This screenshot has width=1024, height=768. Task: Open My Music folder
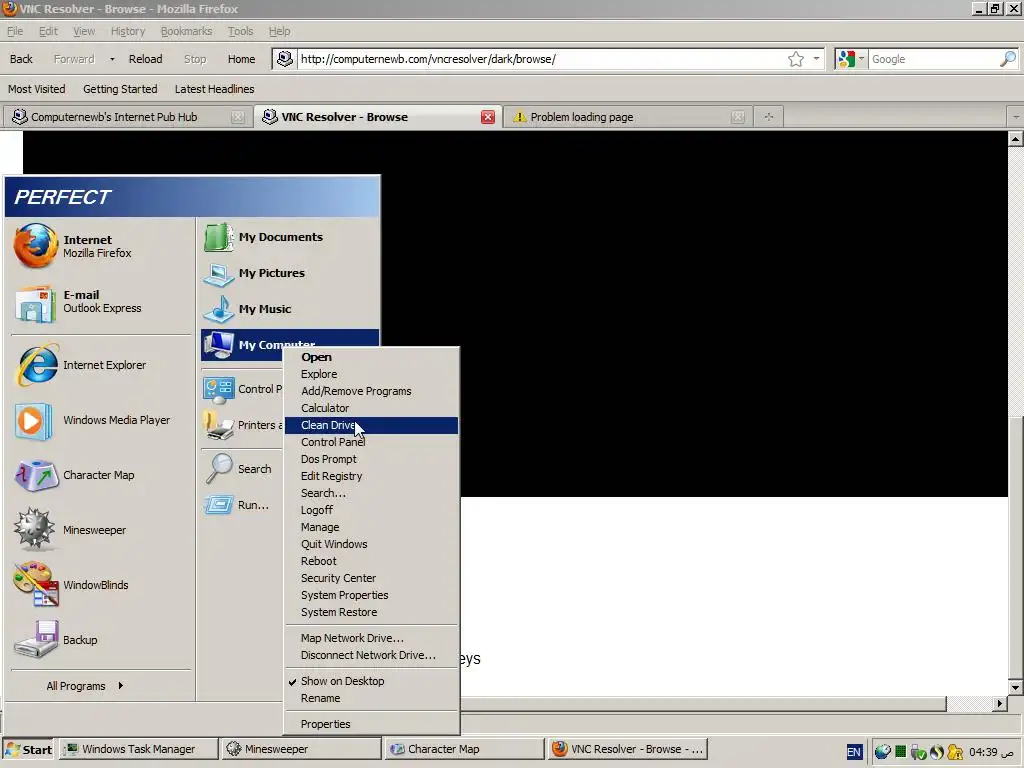(218, 309)
